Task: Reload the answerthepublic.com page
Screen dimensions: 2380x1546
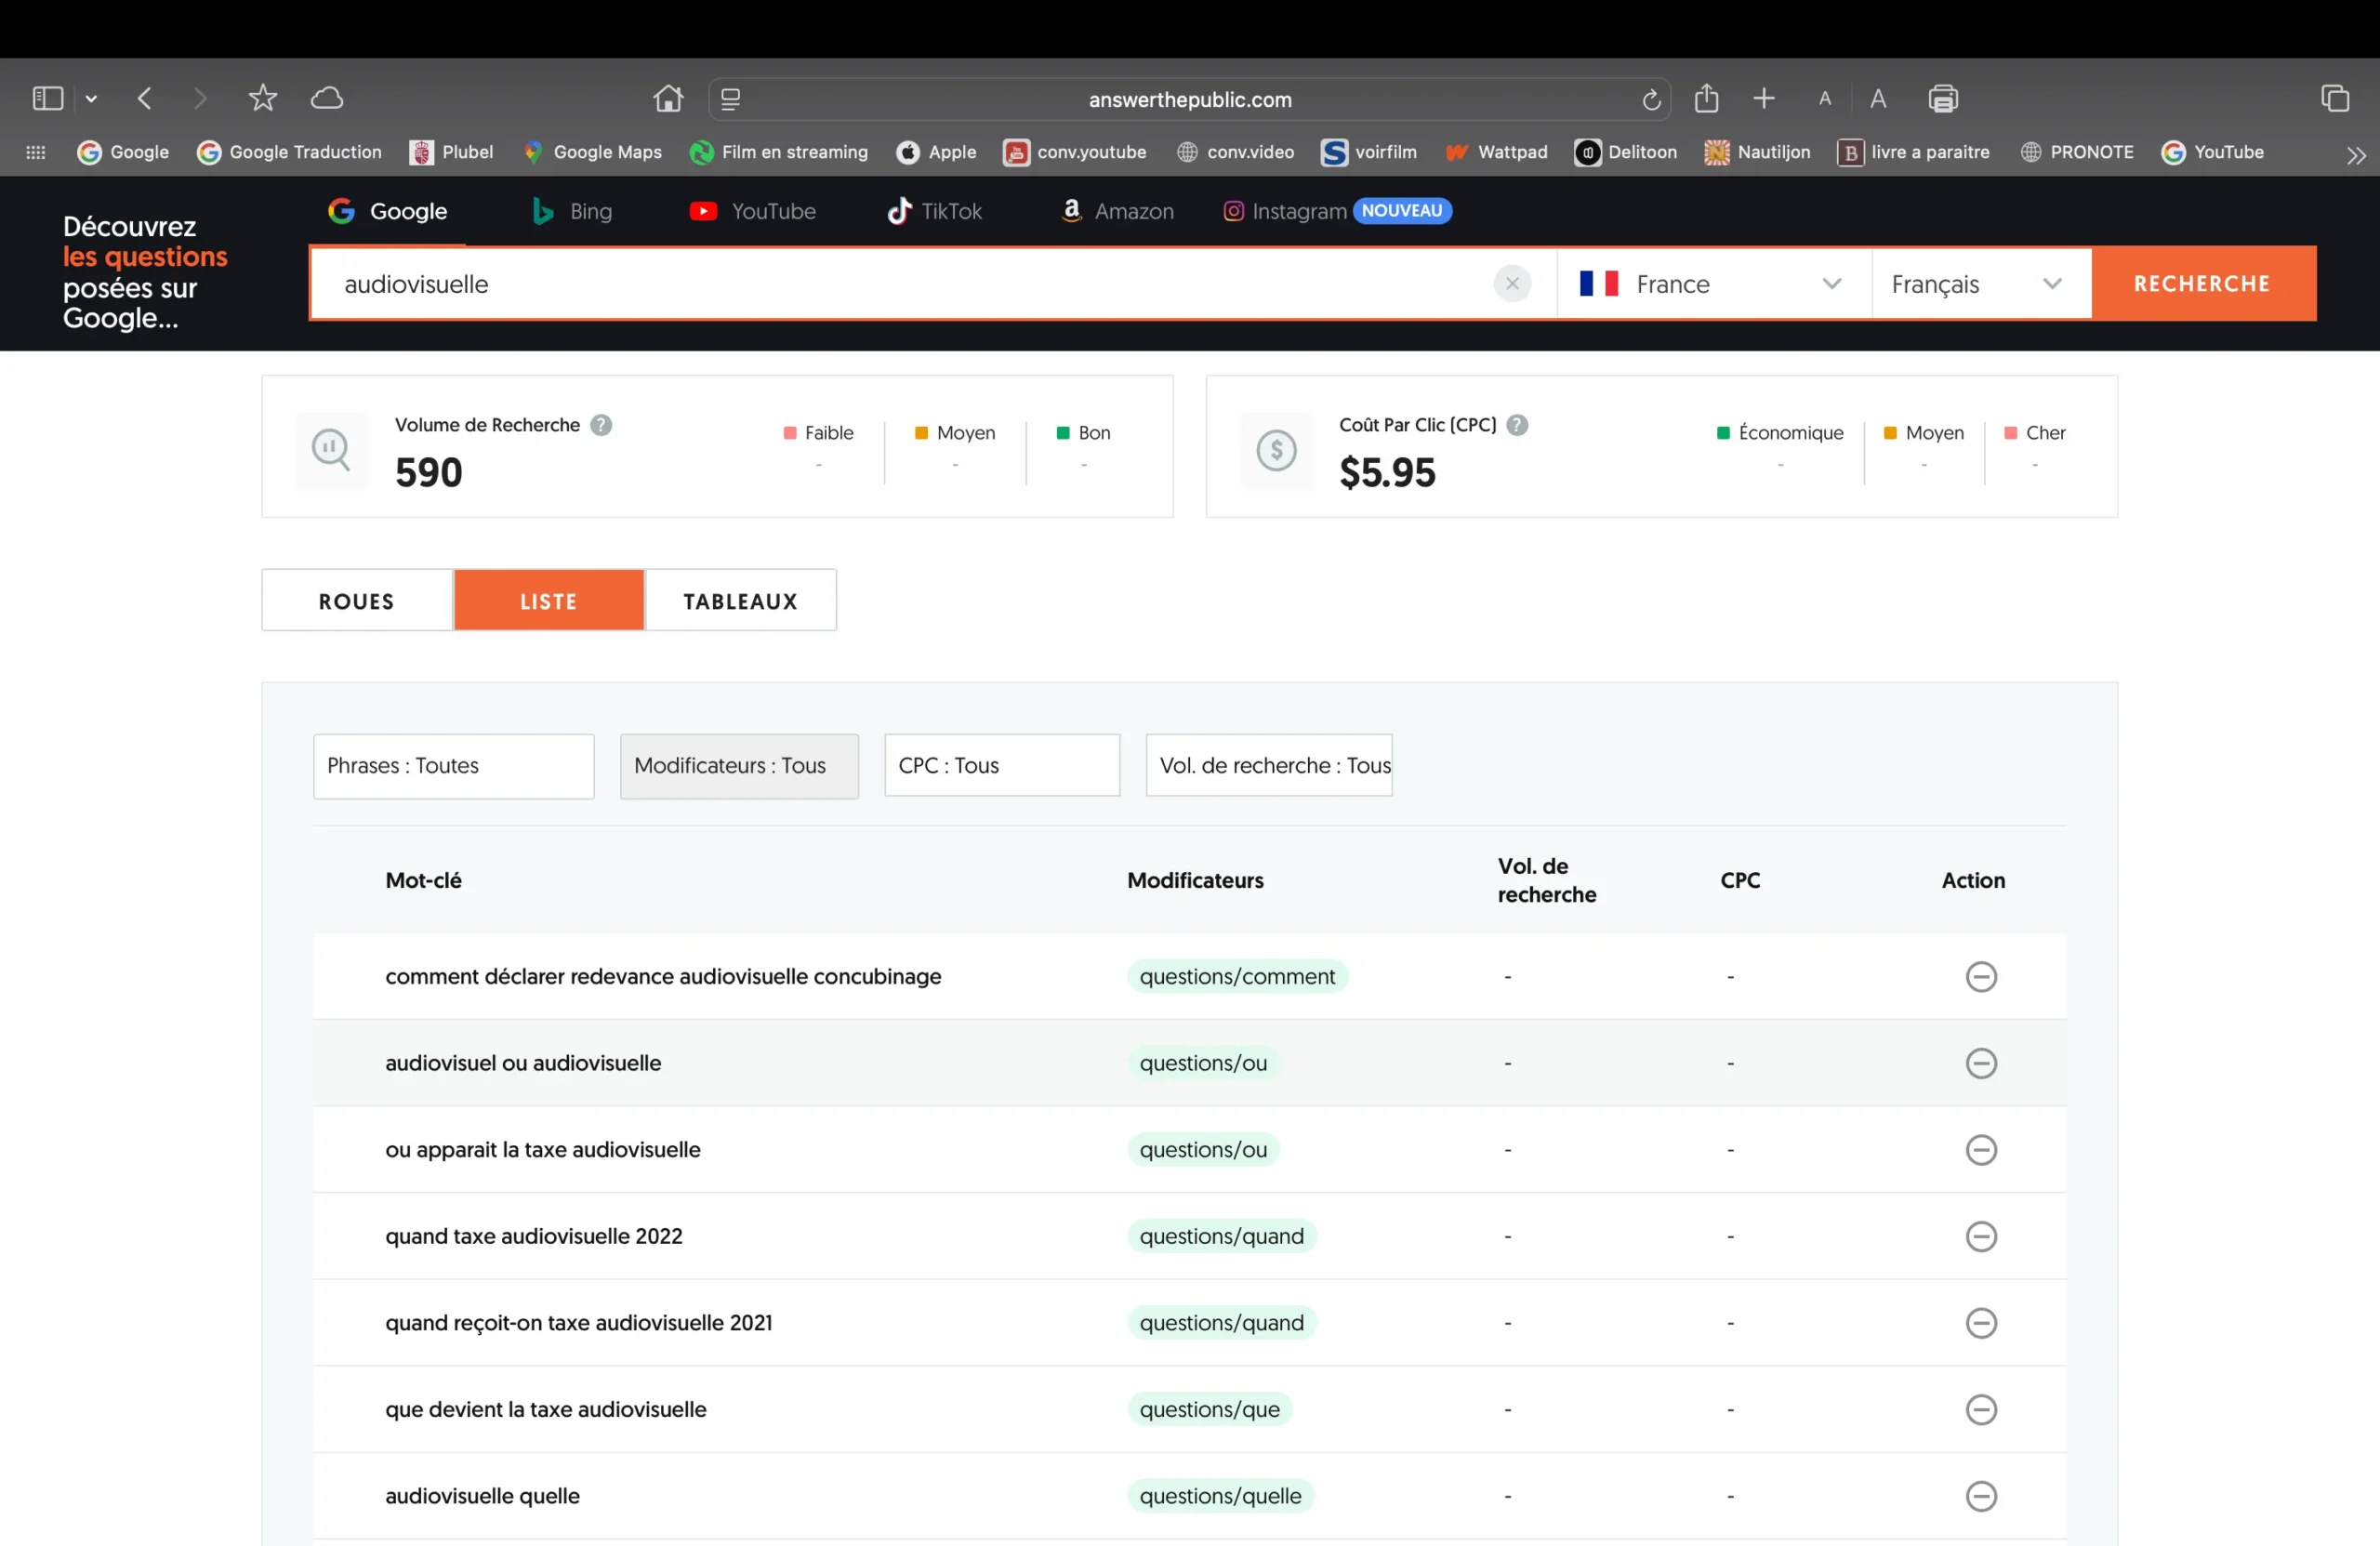Action: pyautogui.click(x=1651, y=99)
